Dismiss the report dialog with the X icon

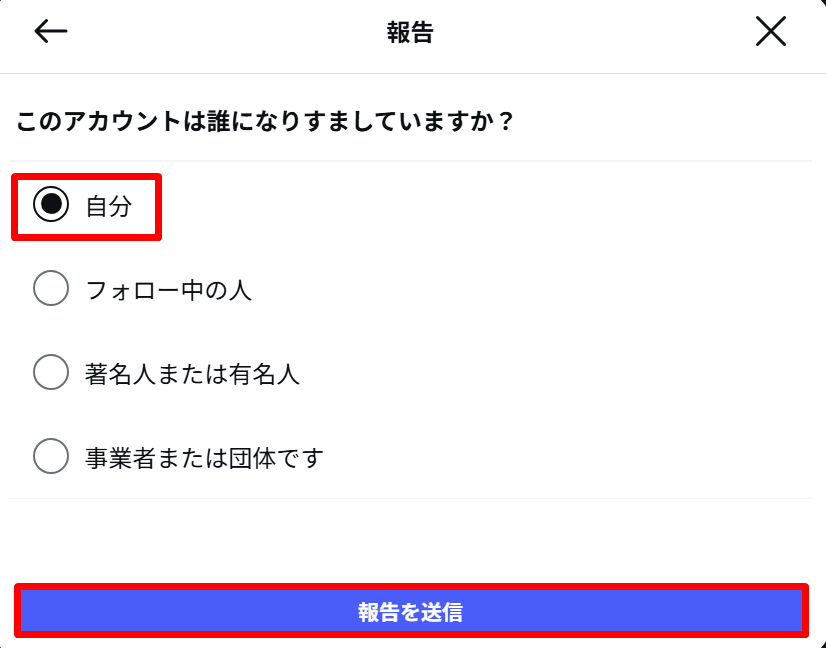coord(771,31)
